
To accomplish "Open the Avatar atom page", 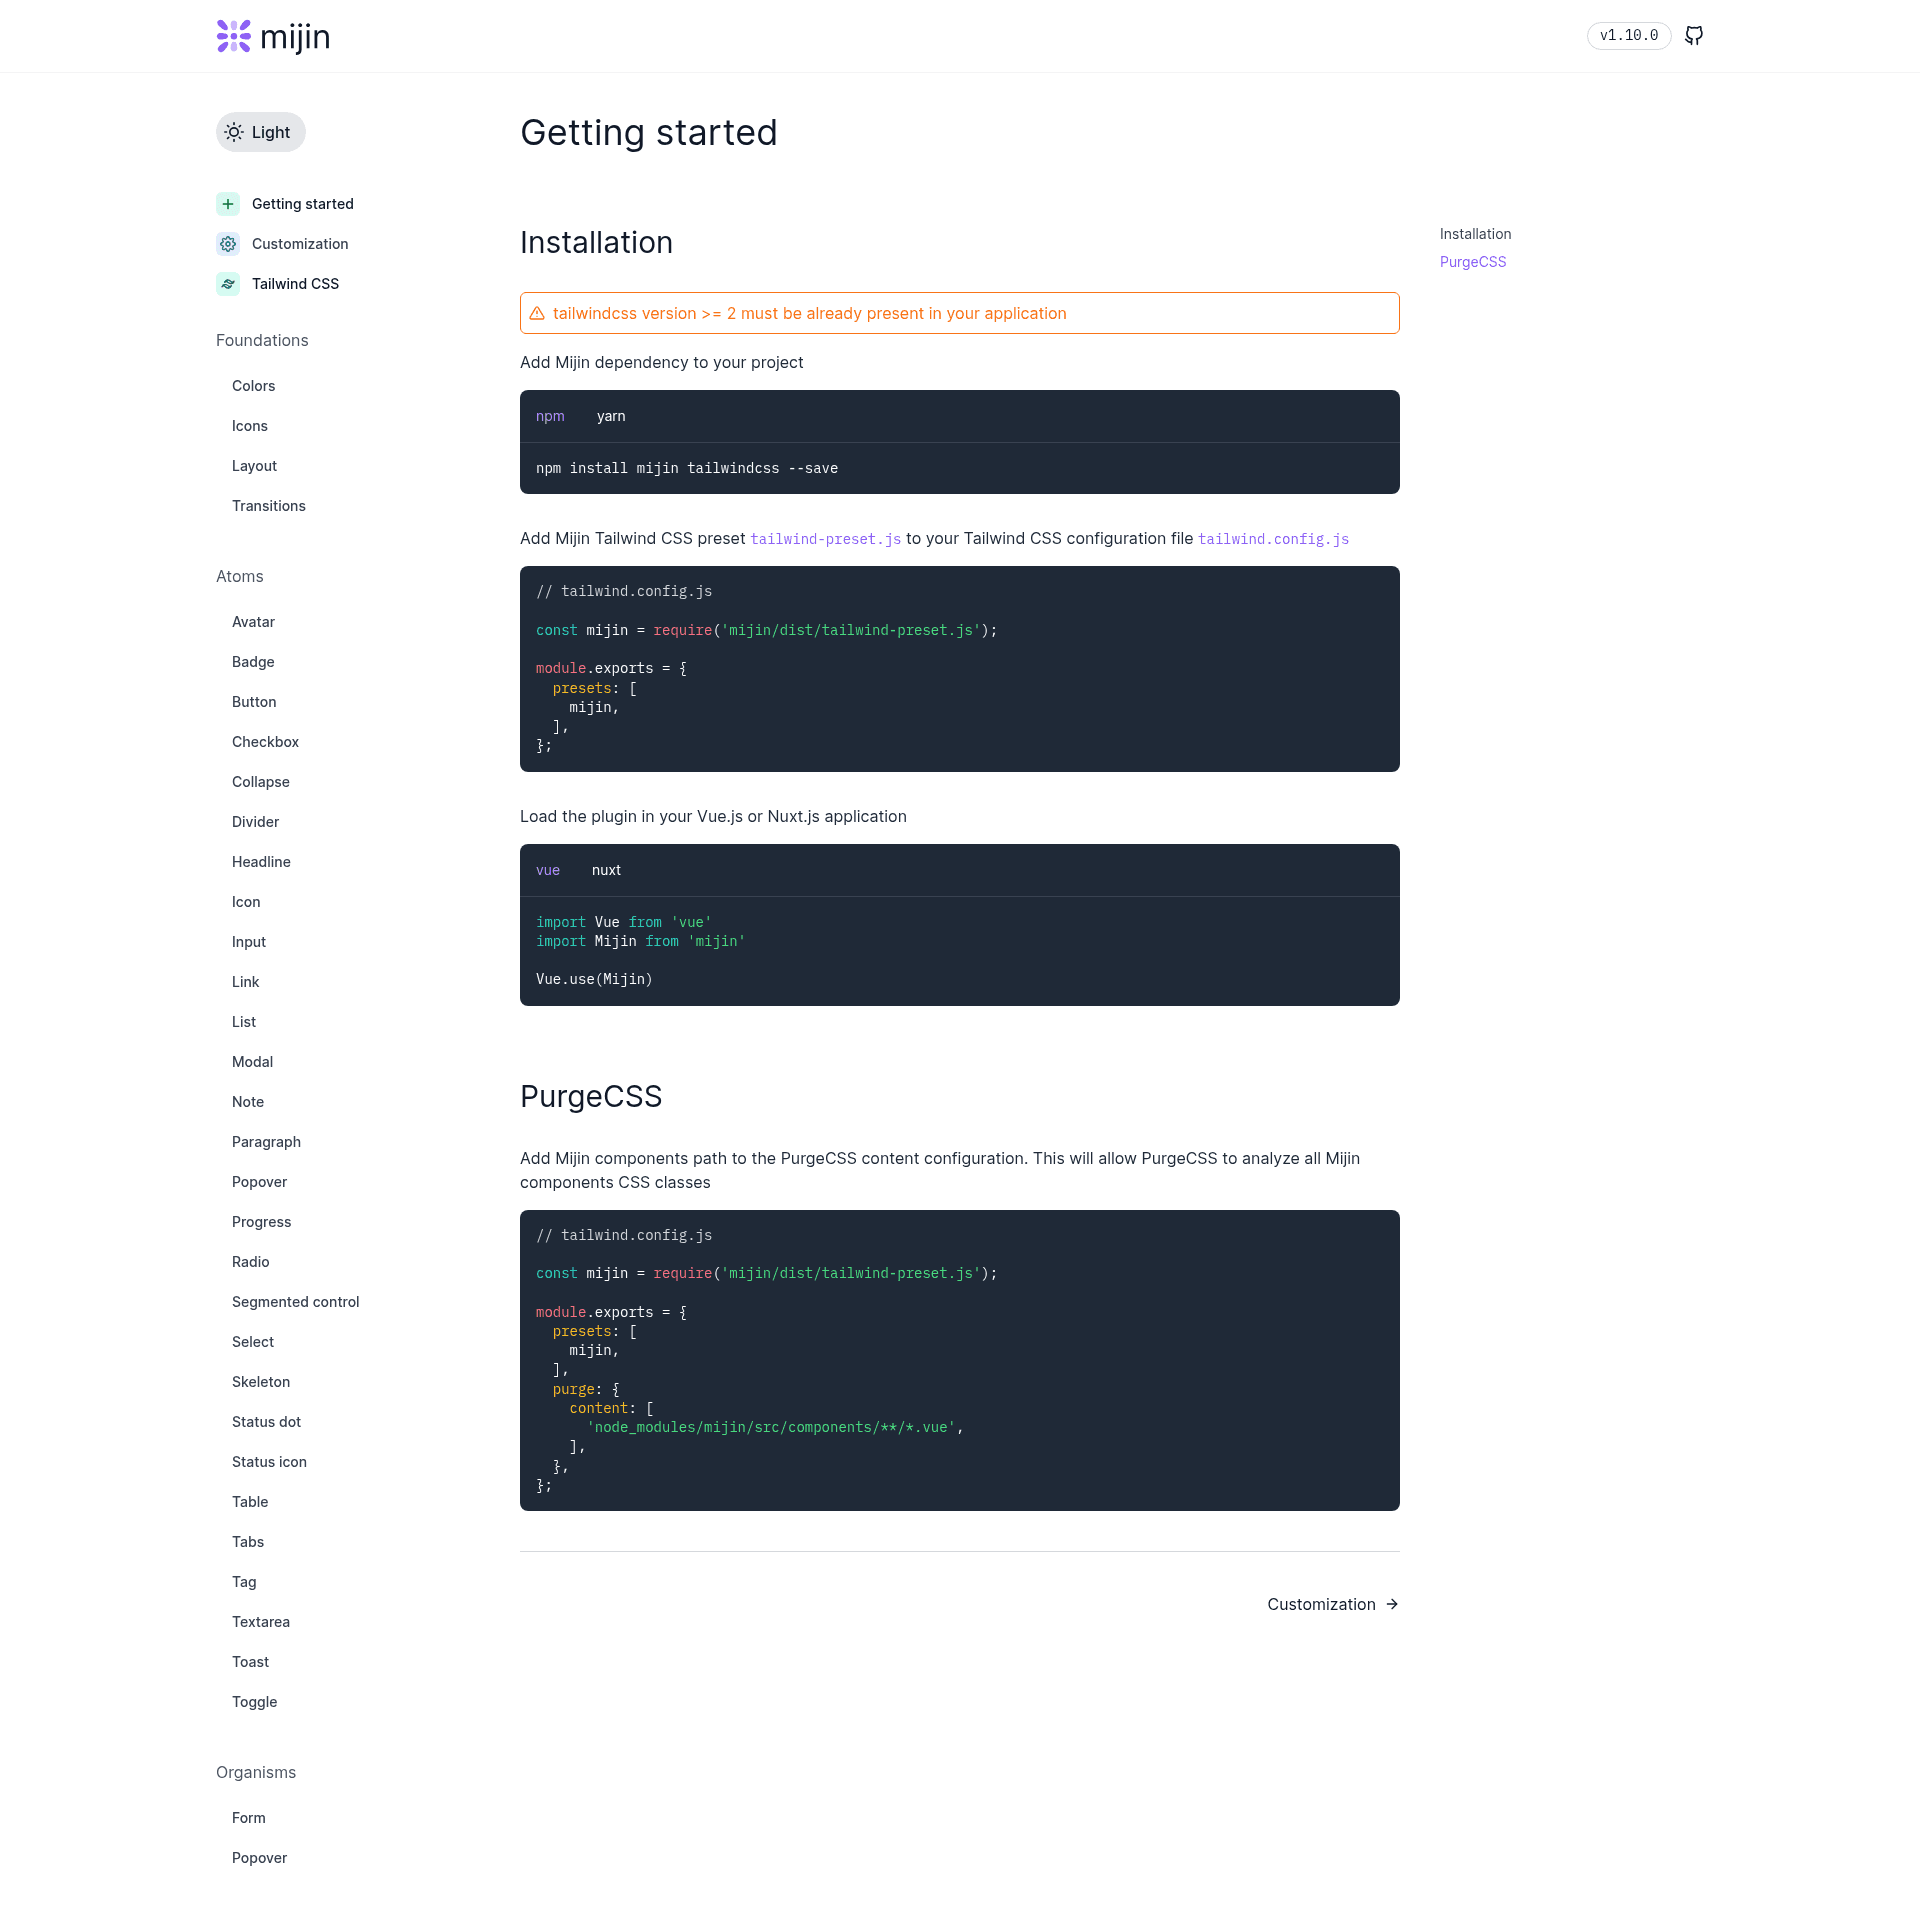I will (254, 622).
